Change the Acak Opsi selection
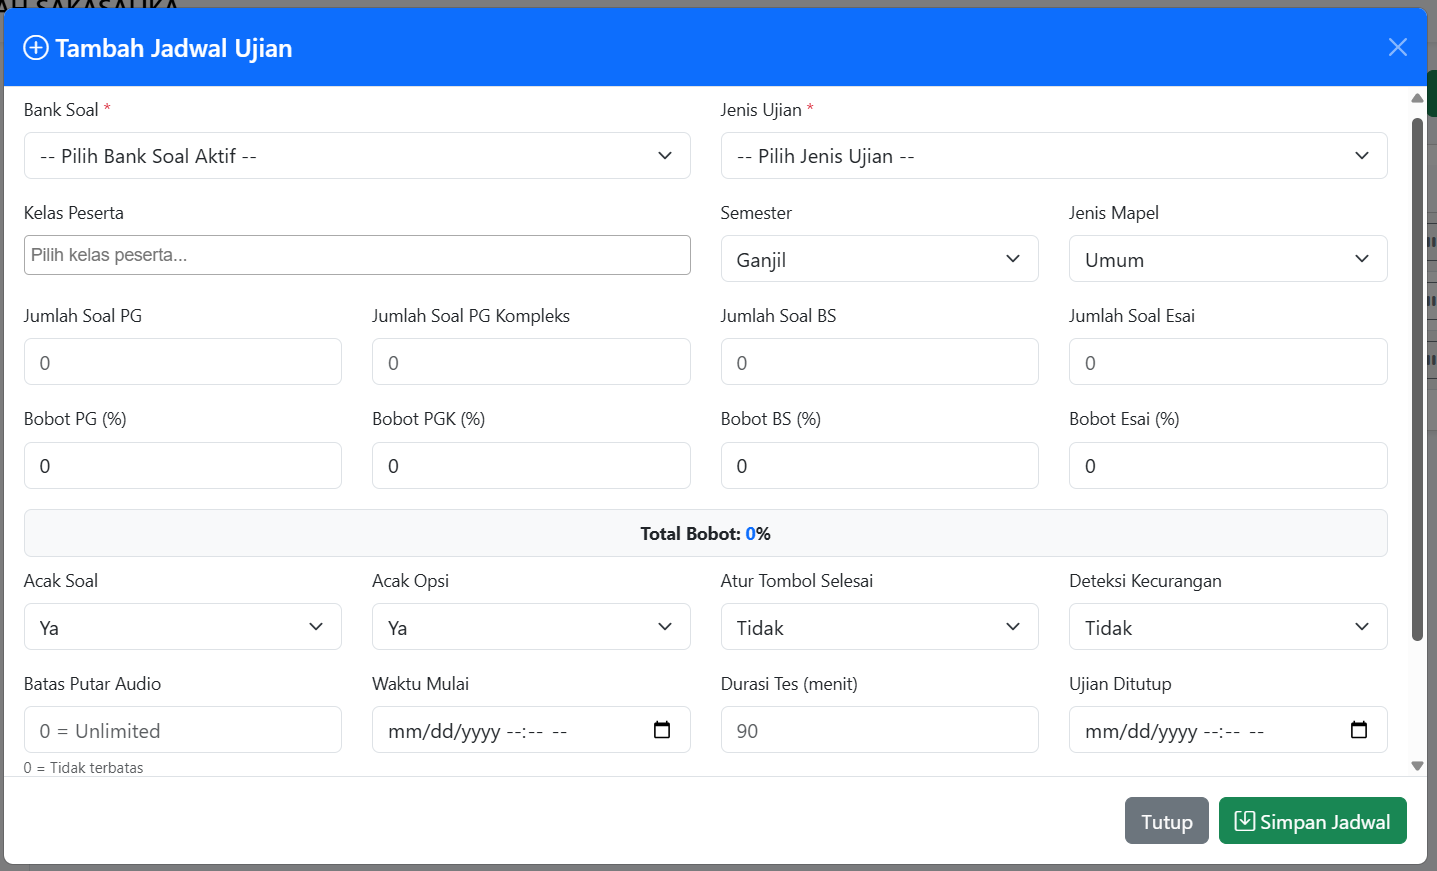Image resolution: width=1437 pixels, height=871 pixels. tap(530, 627)
